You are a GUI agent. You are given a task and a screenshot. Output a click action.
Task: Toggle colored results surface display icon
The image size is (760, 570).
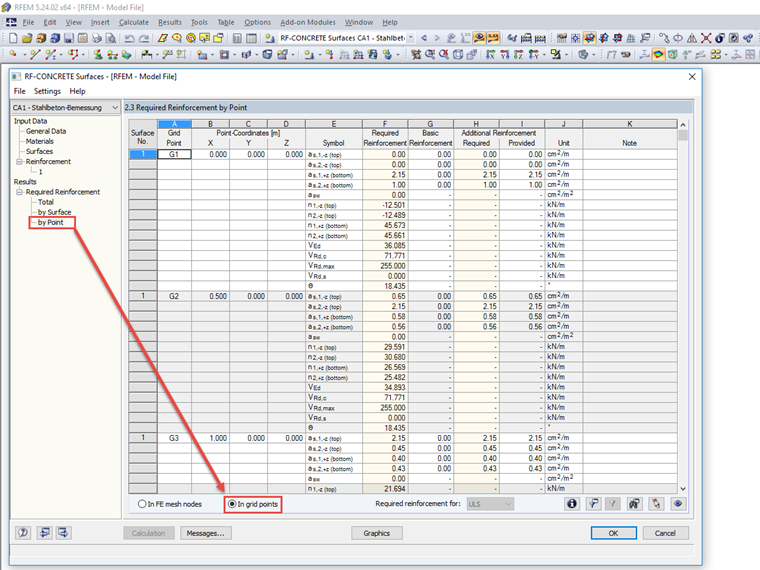[x=658, y=55]
